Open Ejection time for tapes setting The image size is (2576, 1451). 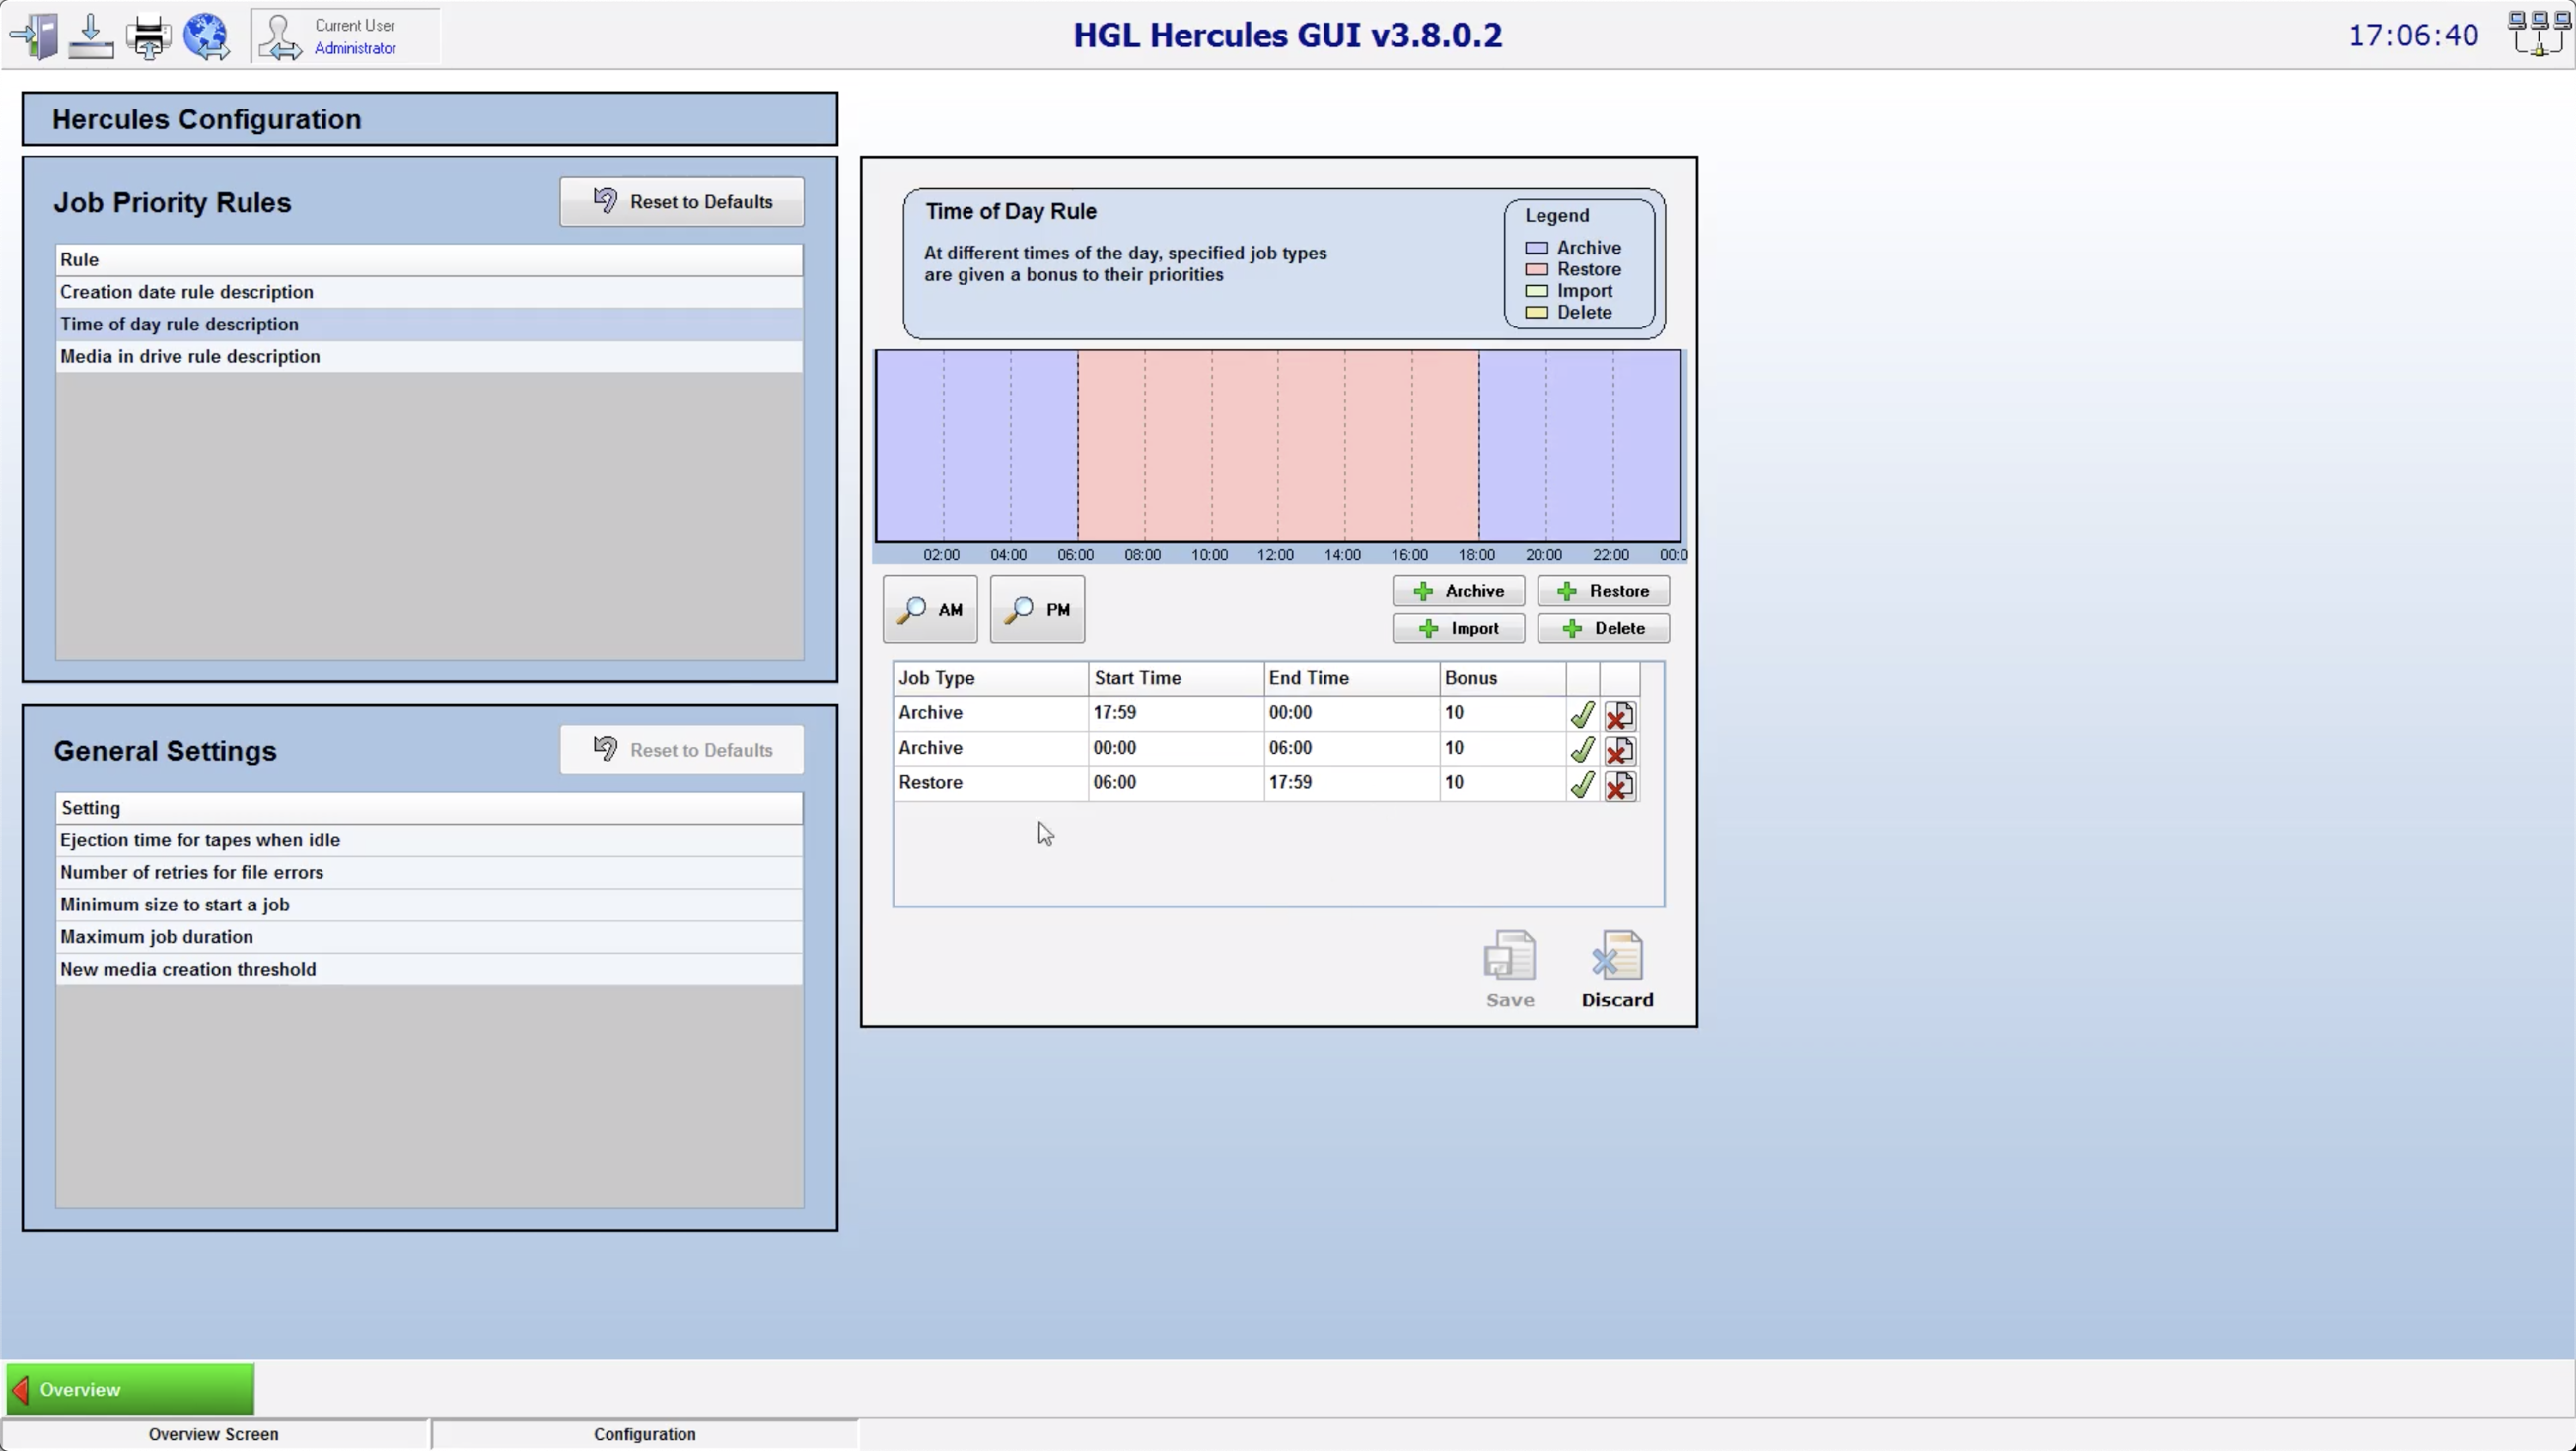tap(200, 840)
